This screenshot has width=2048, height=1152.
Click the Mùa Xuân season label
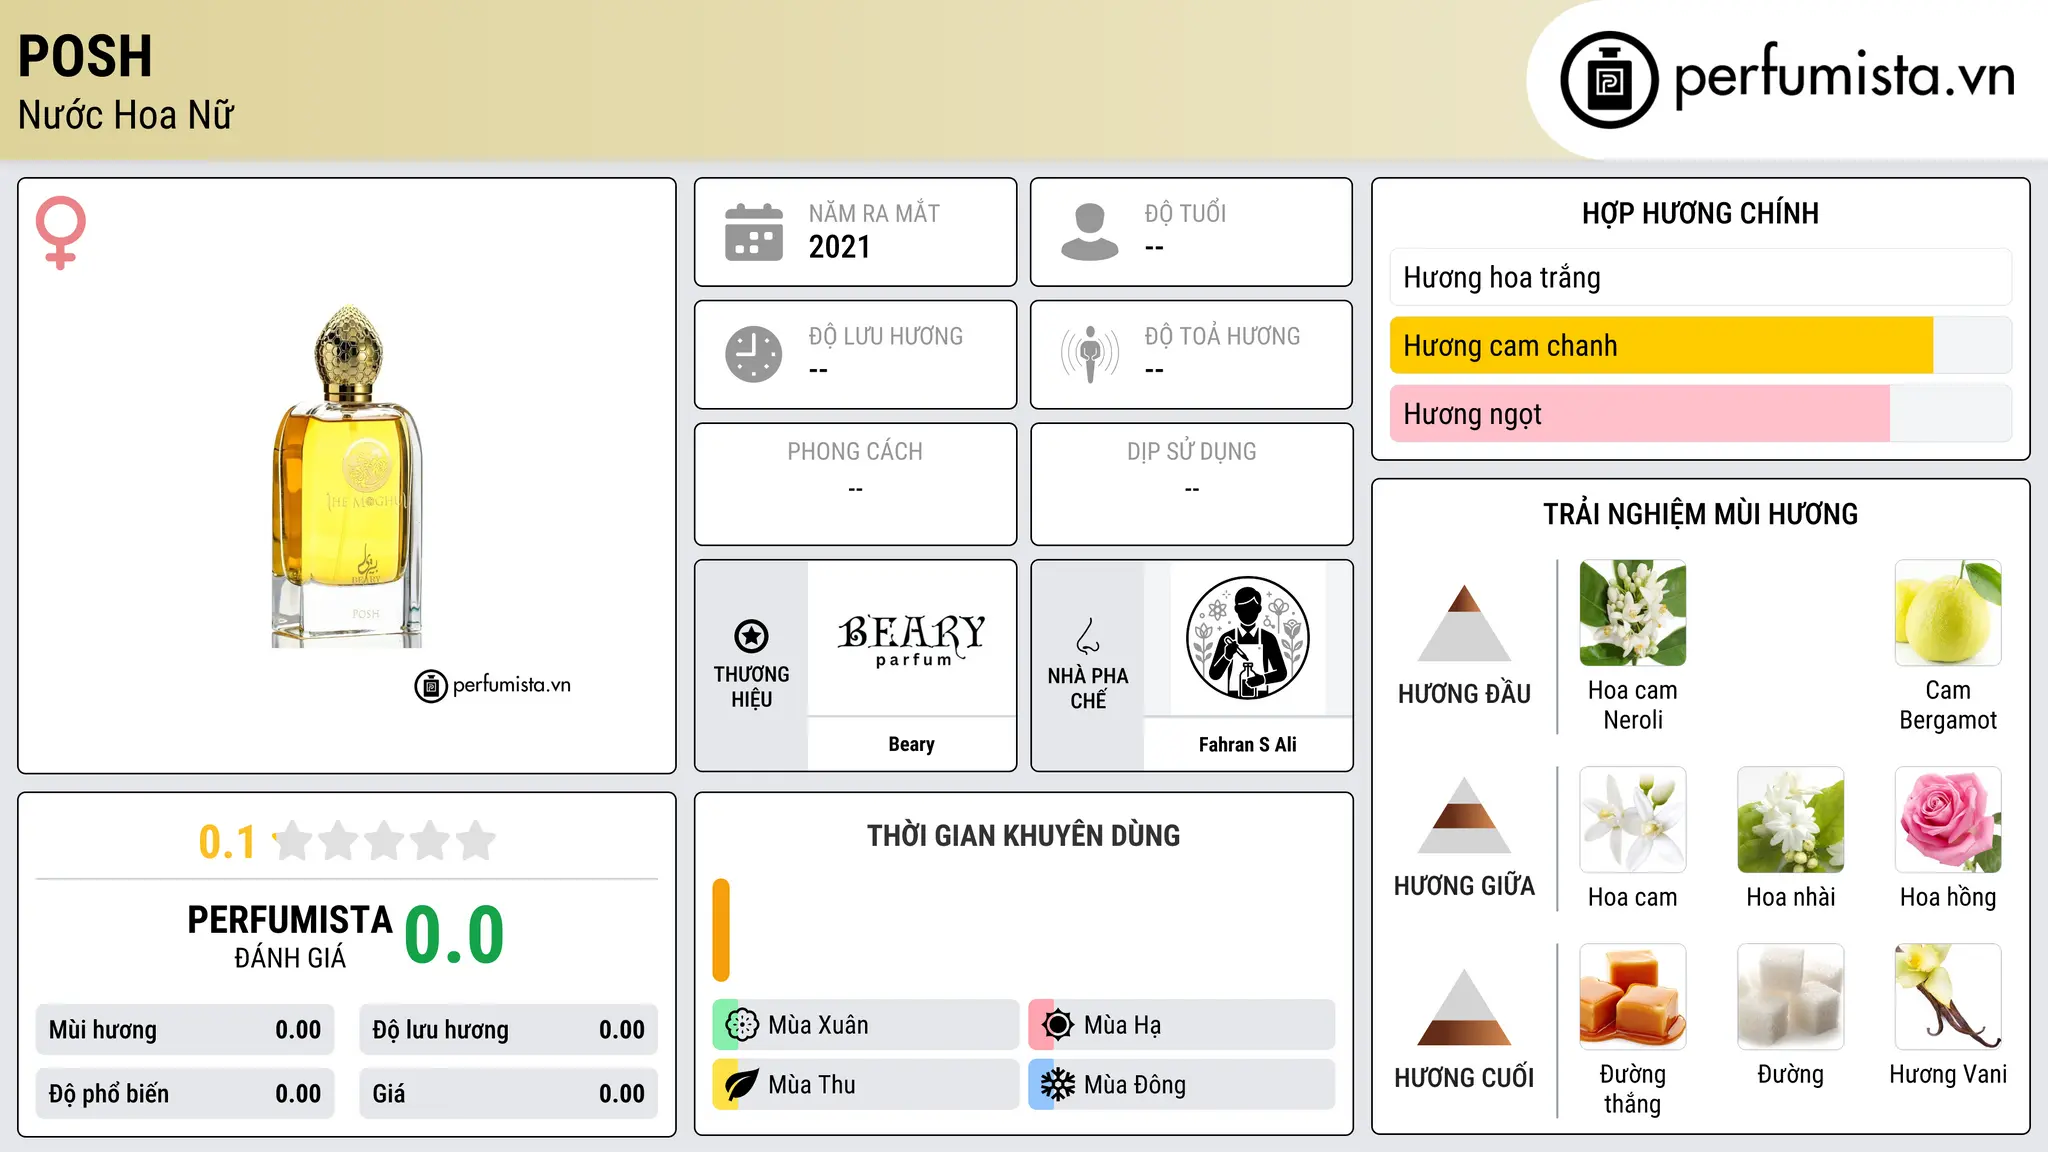[818, 1025]
